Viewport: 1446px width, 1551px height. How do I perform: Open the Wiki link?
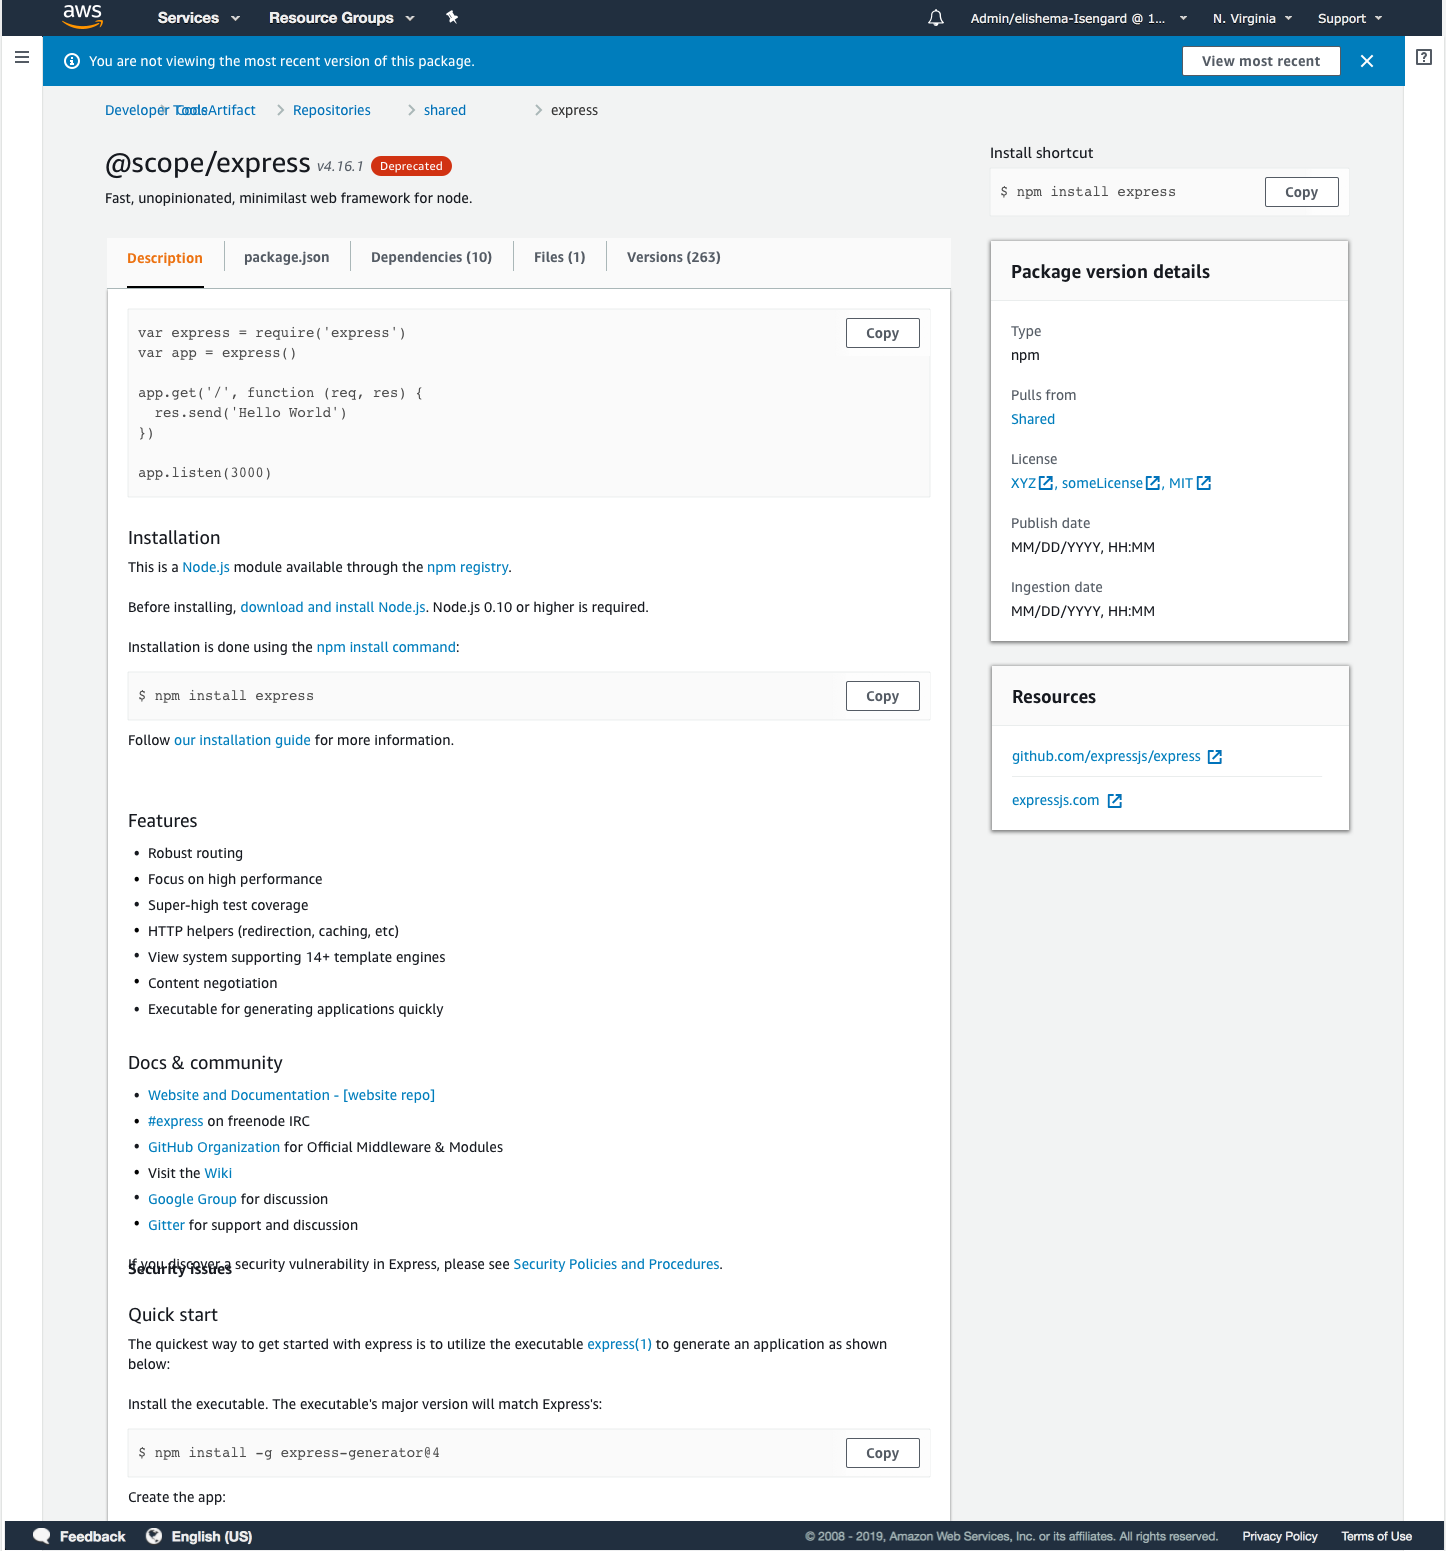pos(218,1173)
